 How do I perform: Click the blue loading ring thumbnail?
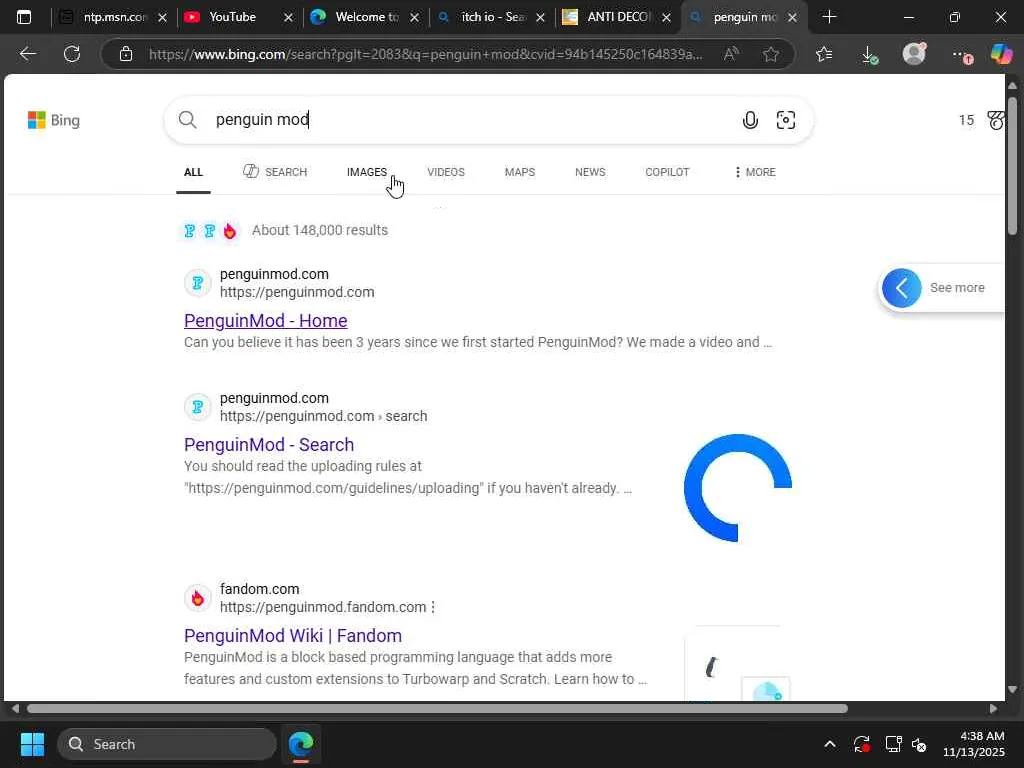tap(738, 488)
